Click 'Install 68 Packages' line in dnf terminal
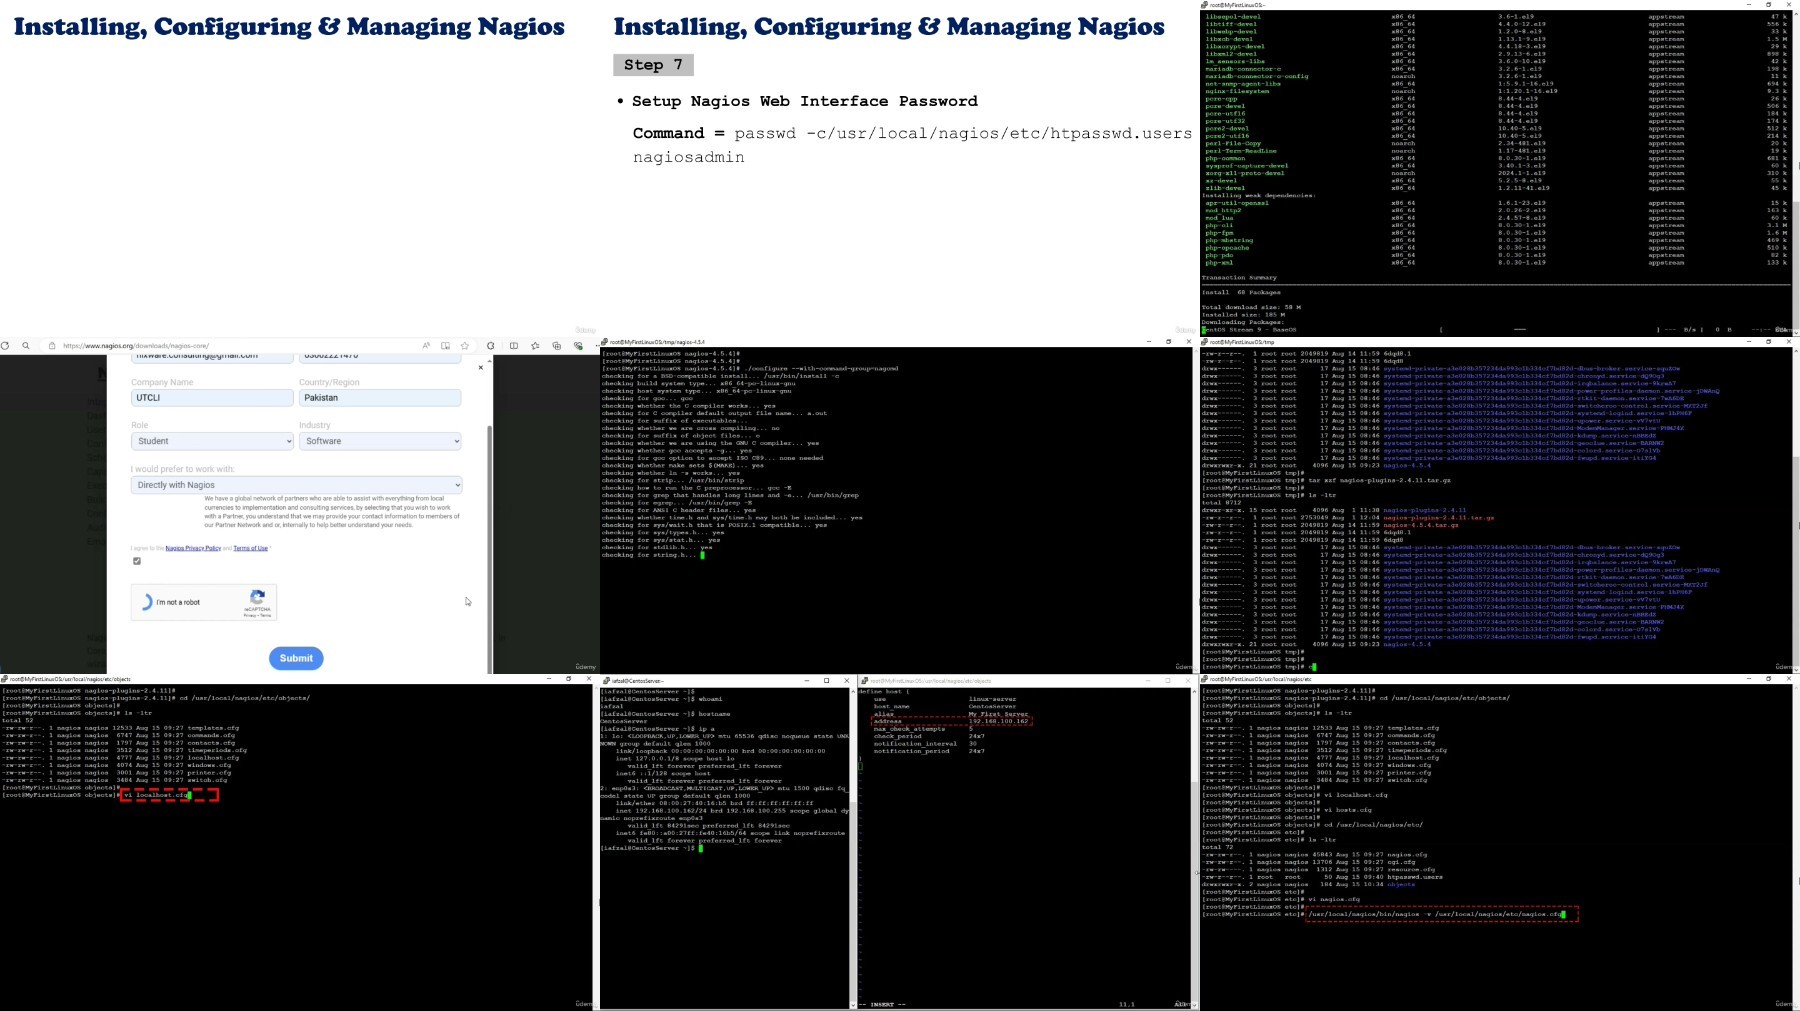Image resolution: width=1800 pixels, height=1011 pixels. pyautogui.click(x=1241, y=293)
